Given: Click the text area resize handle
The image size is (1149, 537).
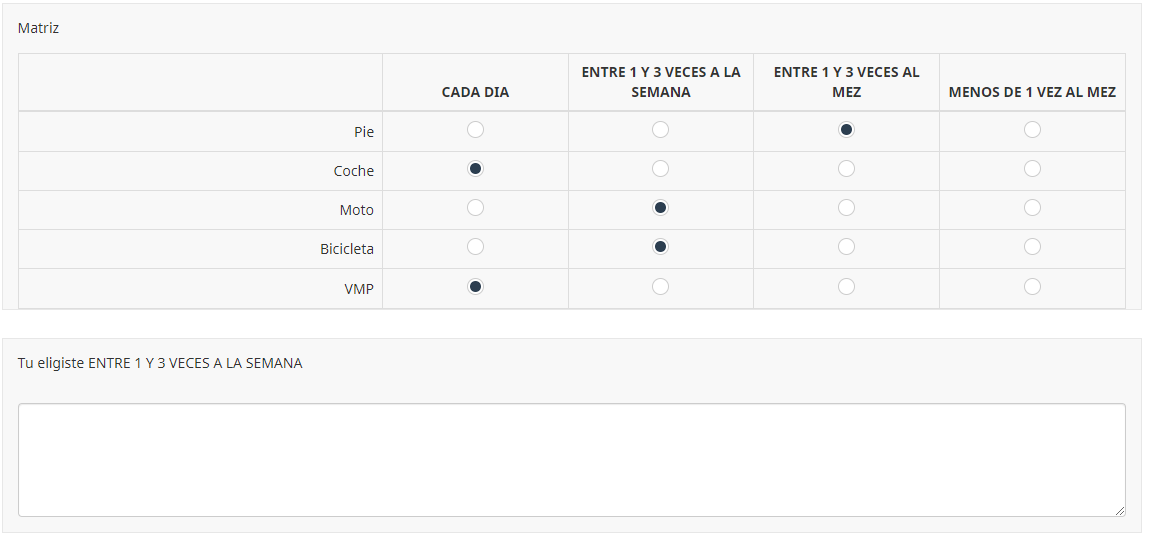Looking at the screenshot, I should coord(1119,510).
